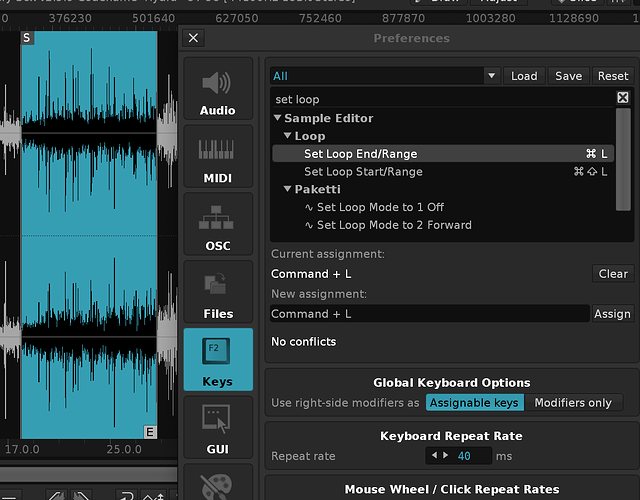Viewport: 640px width, 500px height.
Task: Click ruler position 627050
Action: coord(237,18)
